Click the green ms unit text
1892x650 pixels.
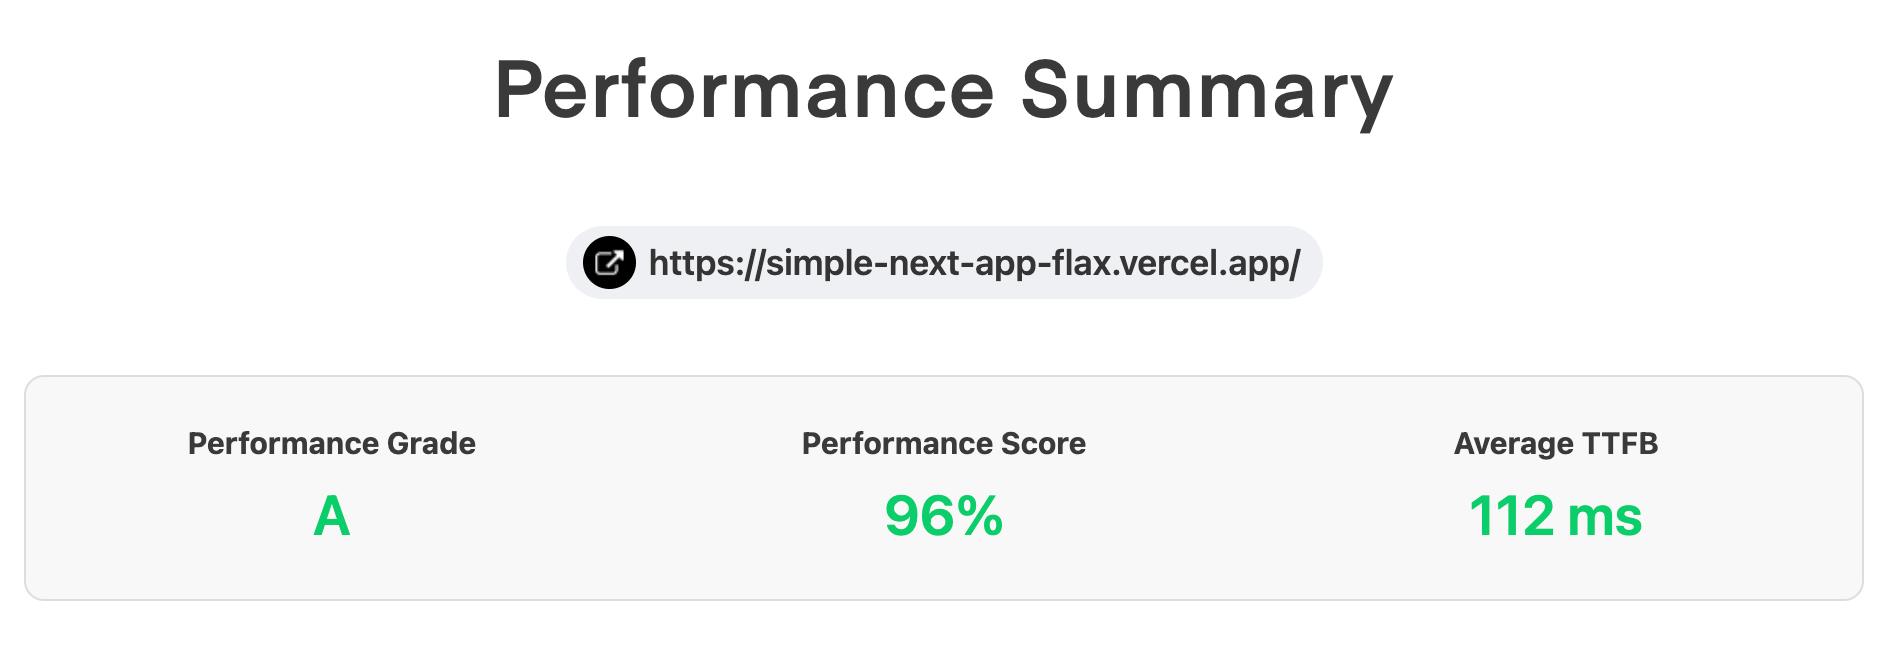(x=1604, y=517)
